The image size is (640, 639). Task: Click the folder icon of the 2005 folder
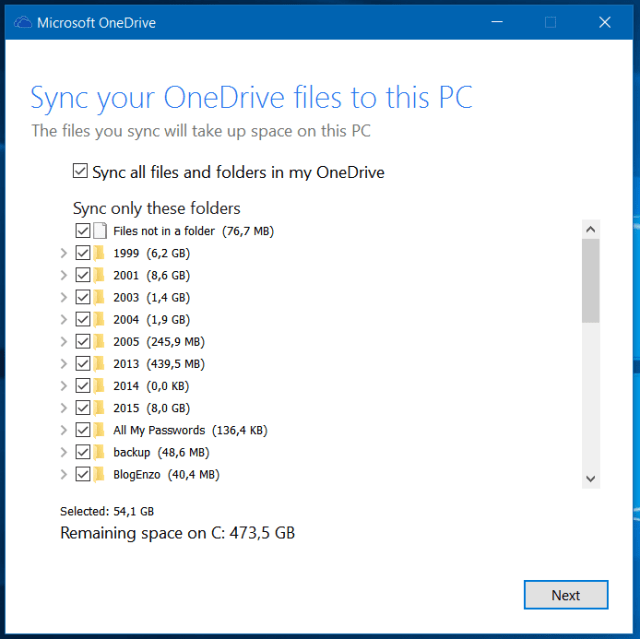pyautogui.click(x=99, y=342)
